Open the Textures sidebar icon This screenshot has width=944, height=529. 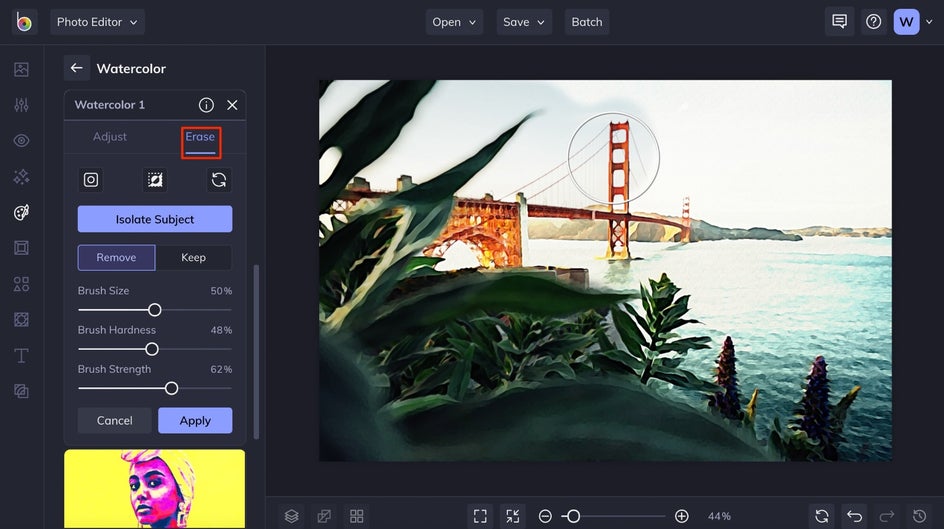pyautogui.click(x=21, y=391)
